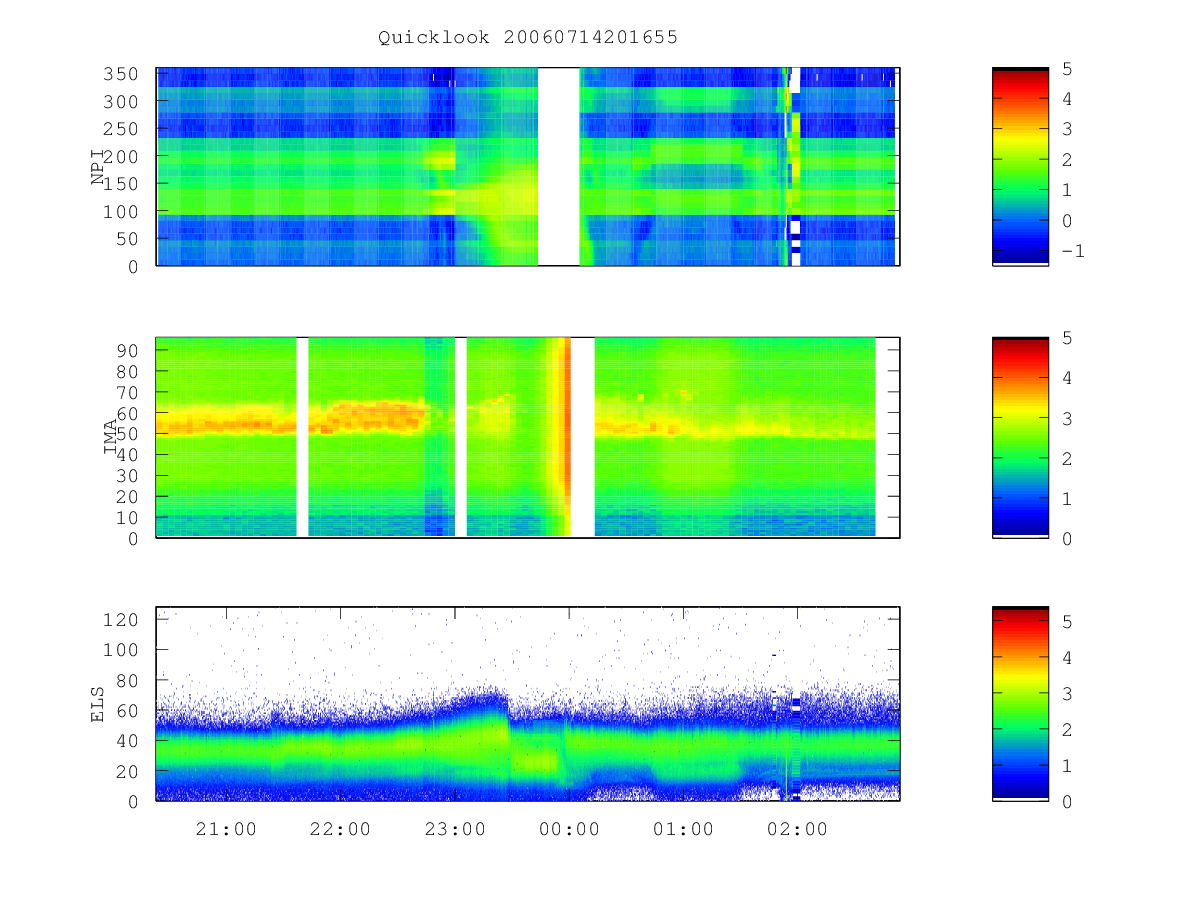The image size is (1200, 900).
Task: Click the IMA panel colorbar
Action: coord(1020,438)
